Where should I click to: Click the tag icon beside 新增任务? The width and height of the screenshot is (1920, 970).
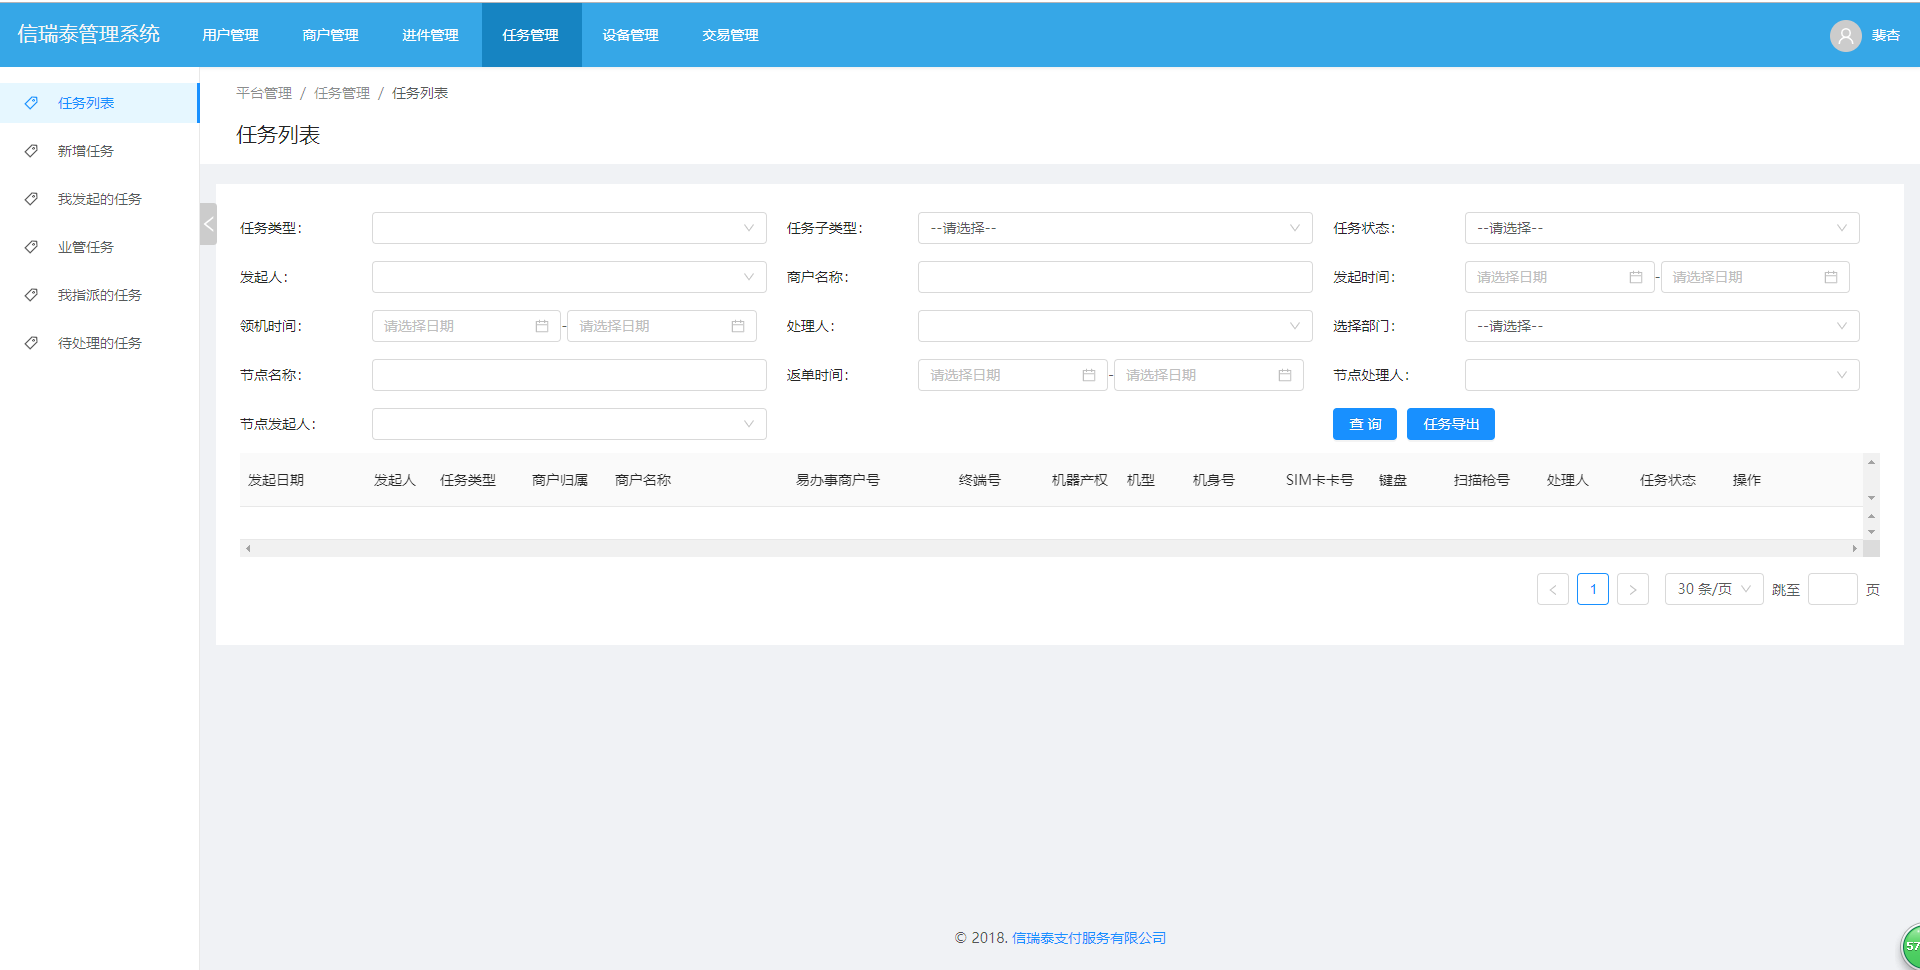(32, 151)
